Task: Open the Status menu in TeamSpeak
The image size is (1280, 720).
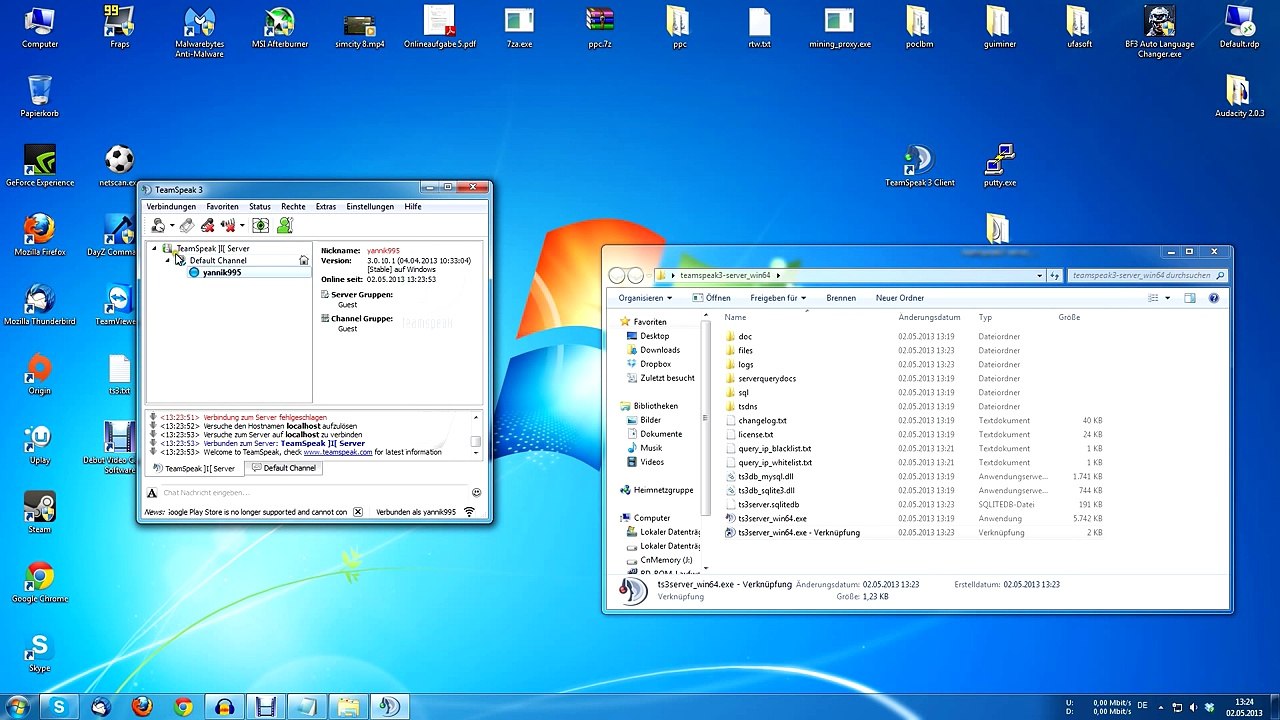Action: (x=260, y=206)
